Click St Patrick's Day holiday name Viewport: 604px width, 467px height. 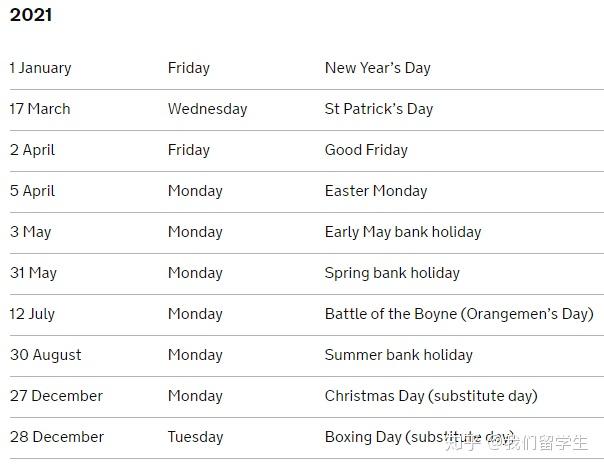coord(378,109)
